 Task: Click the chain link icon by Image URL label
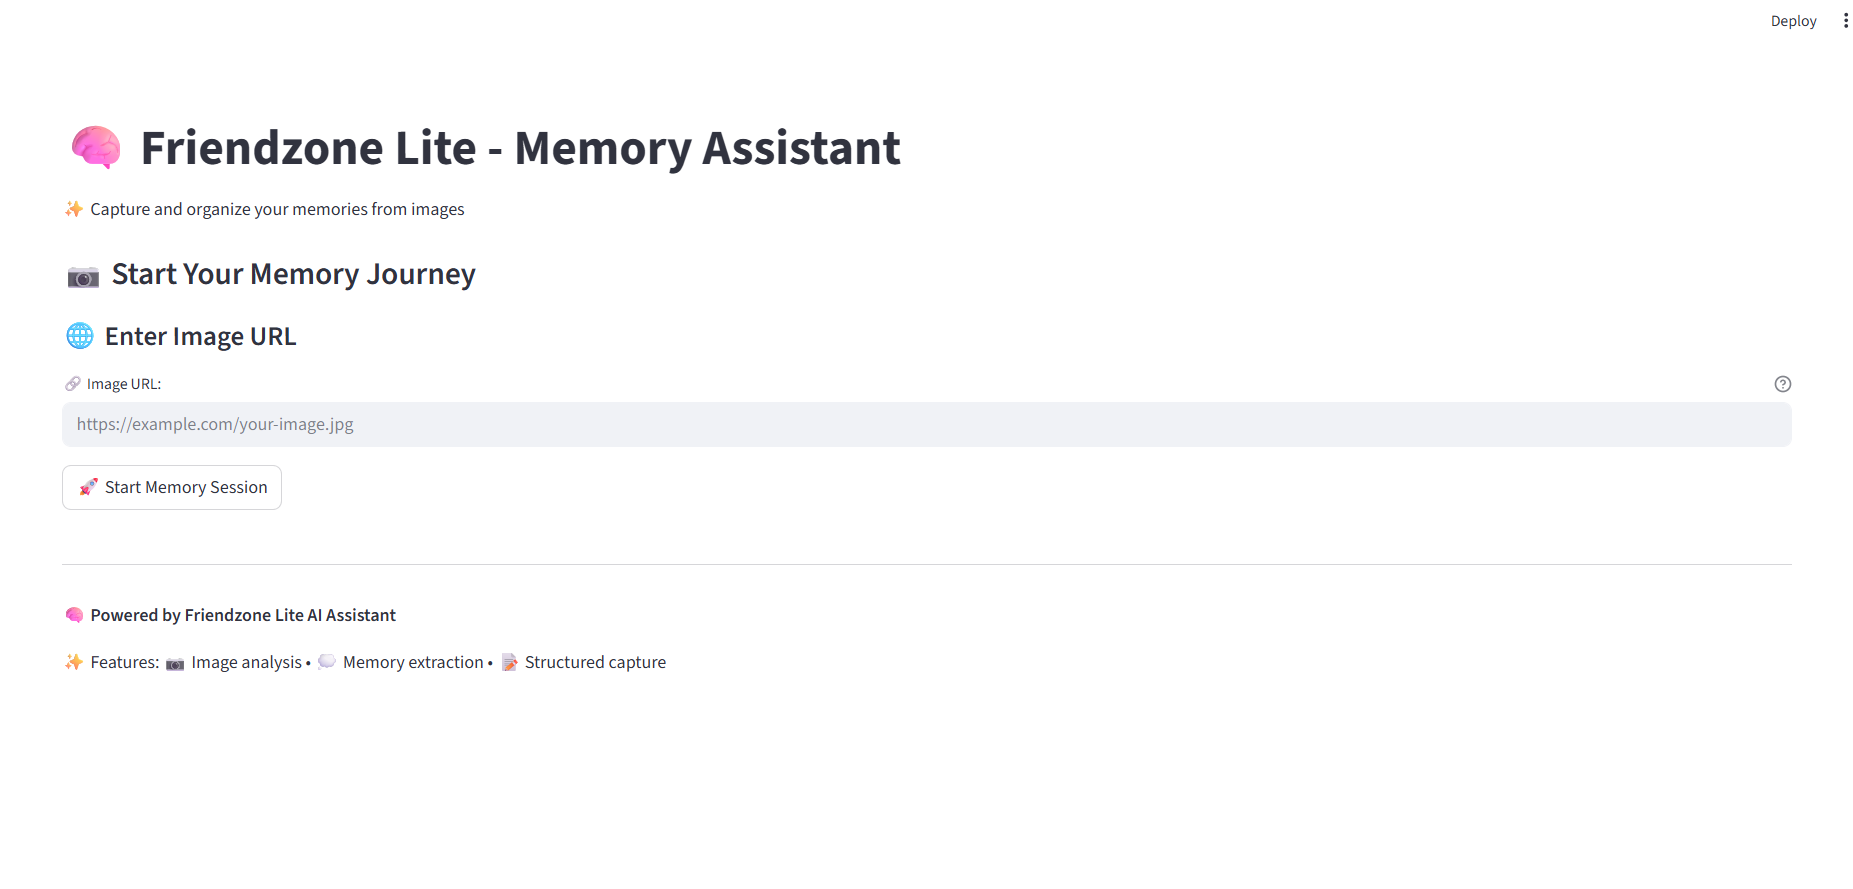click(73, 384)
